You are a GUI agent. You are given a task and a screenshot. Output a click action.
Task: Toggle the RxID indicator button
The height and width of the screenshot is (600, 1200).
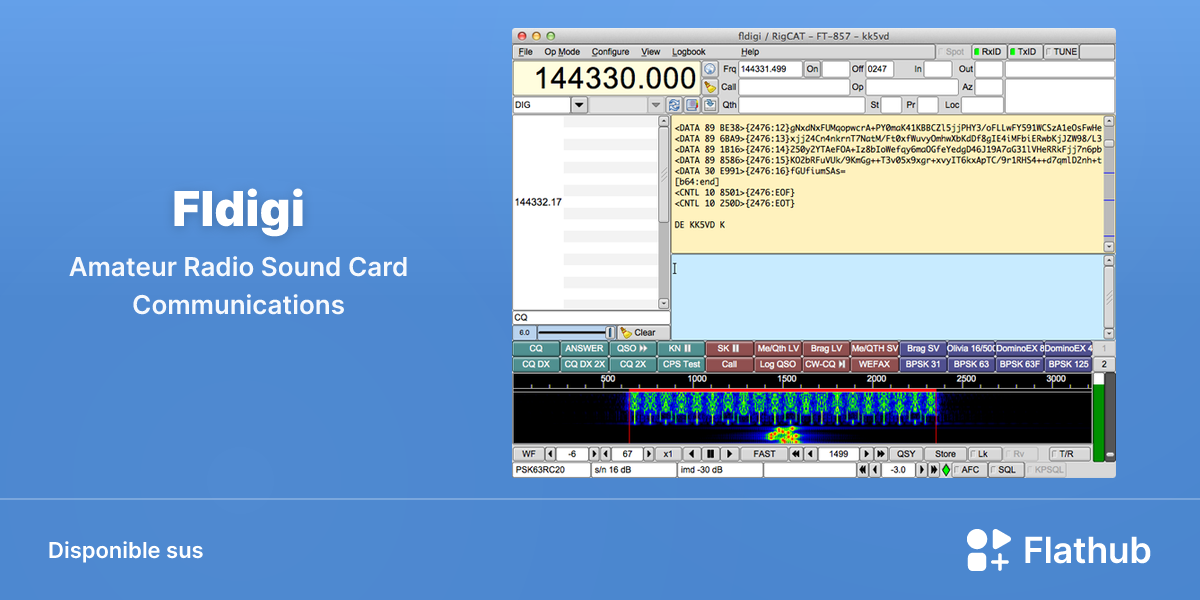point(989,51)
